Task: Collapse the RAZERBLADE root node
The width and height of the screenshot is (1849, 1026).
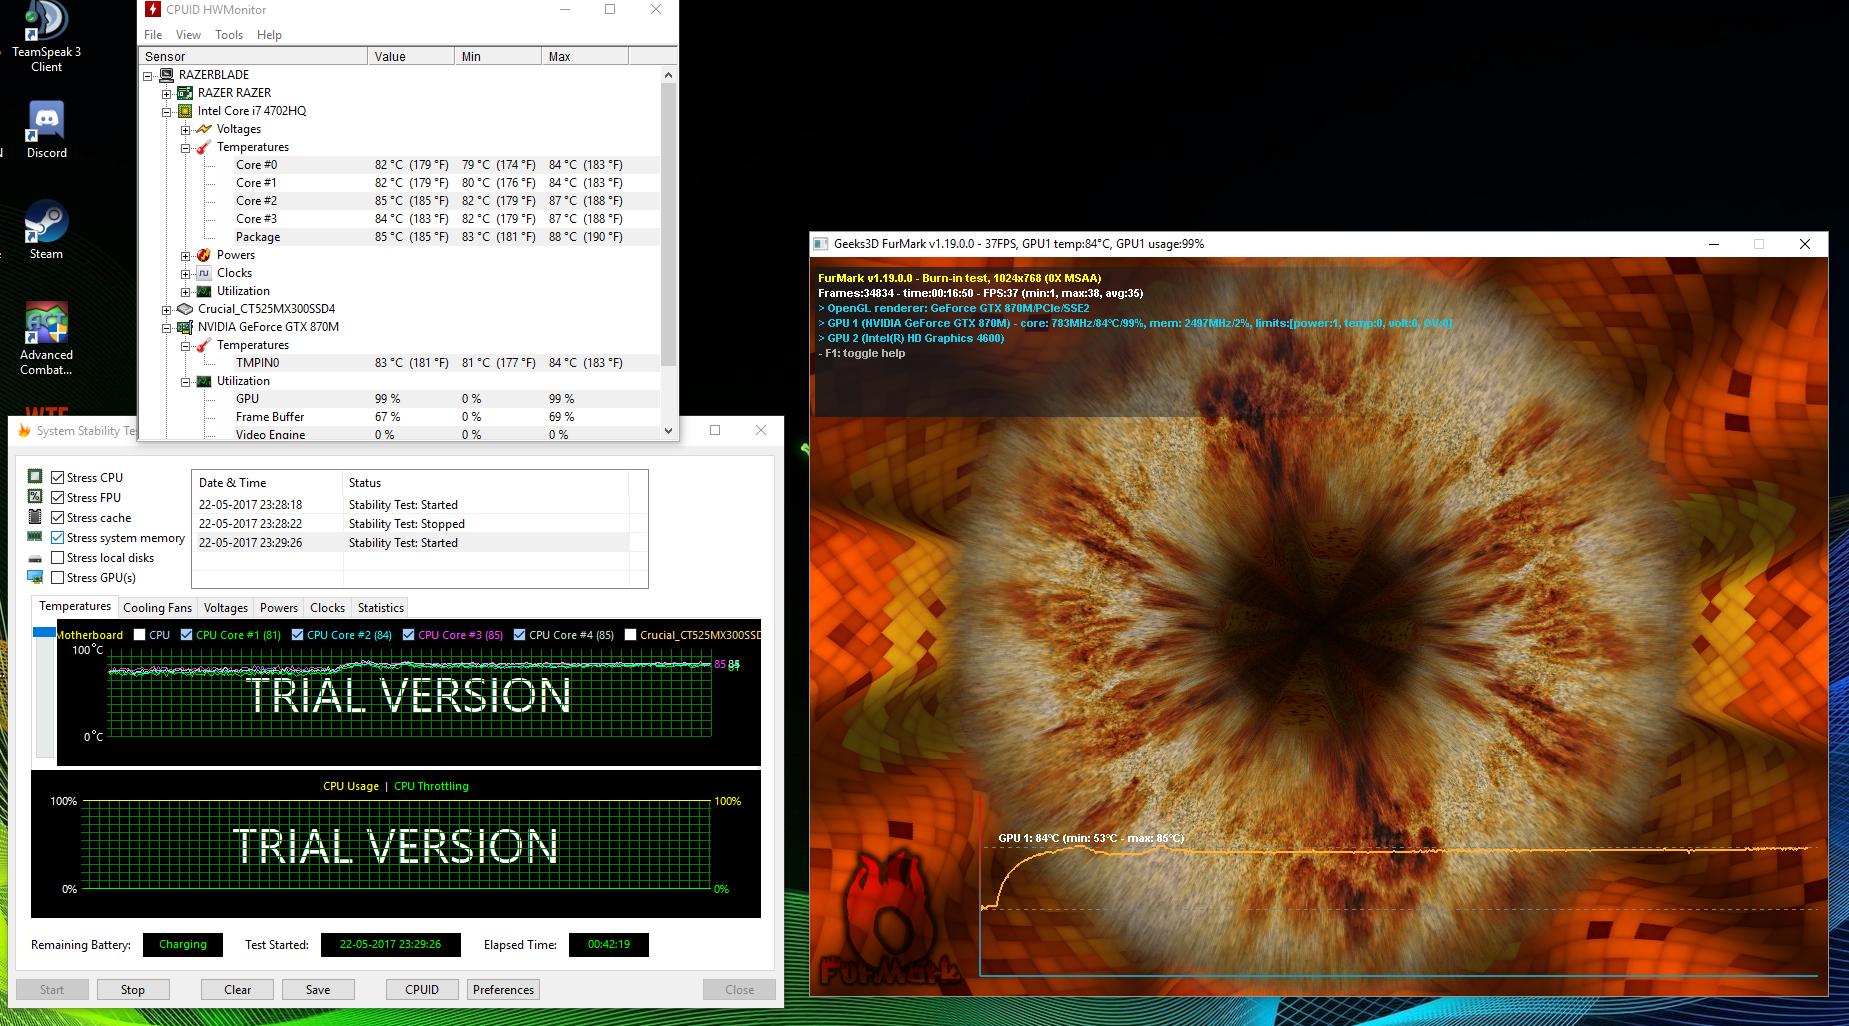Action: pos(148,76)
